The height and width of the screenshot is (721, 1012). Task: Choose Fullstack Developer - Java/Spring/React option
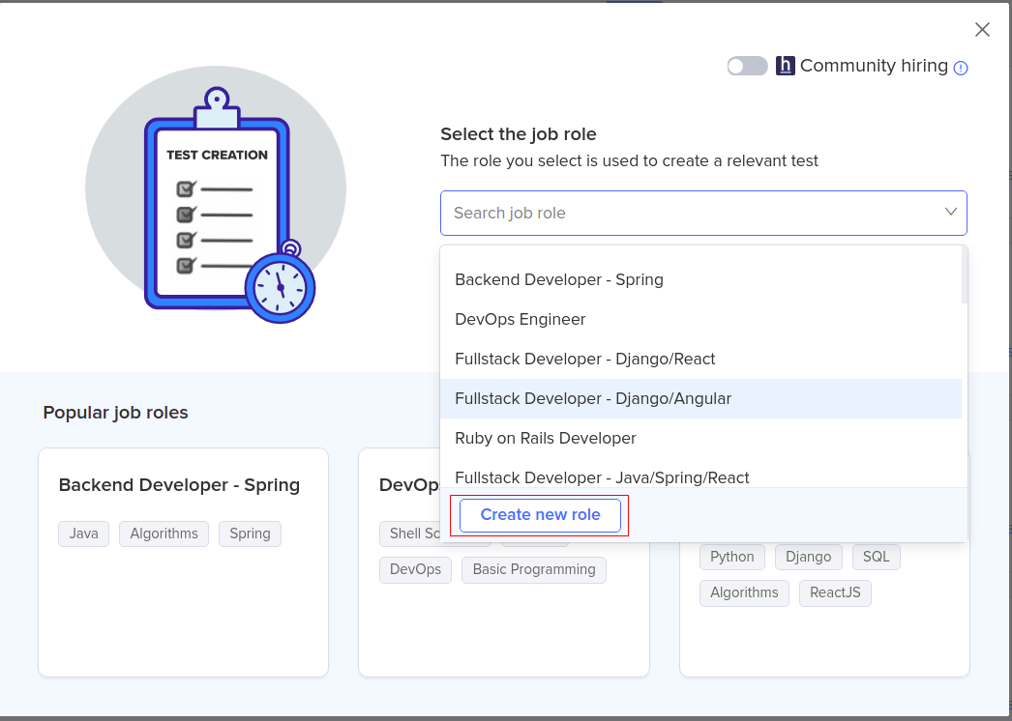602,477
